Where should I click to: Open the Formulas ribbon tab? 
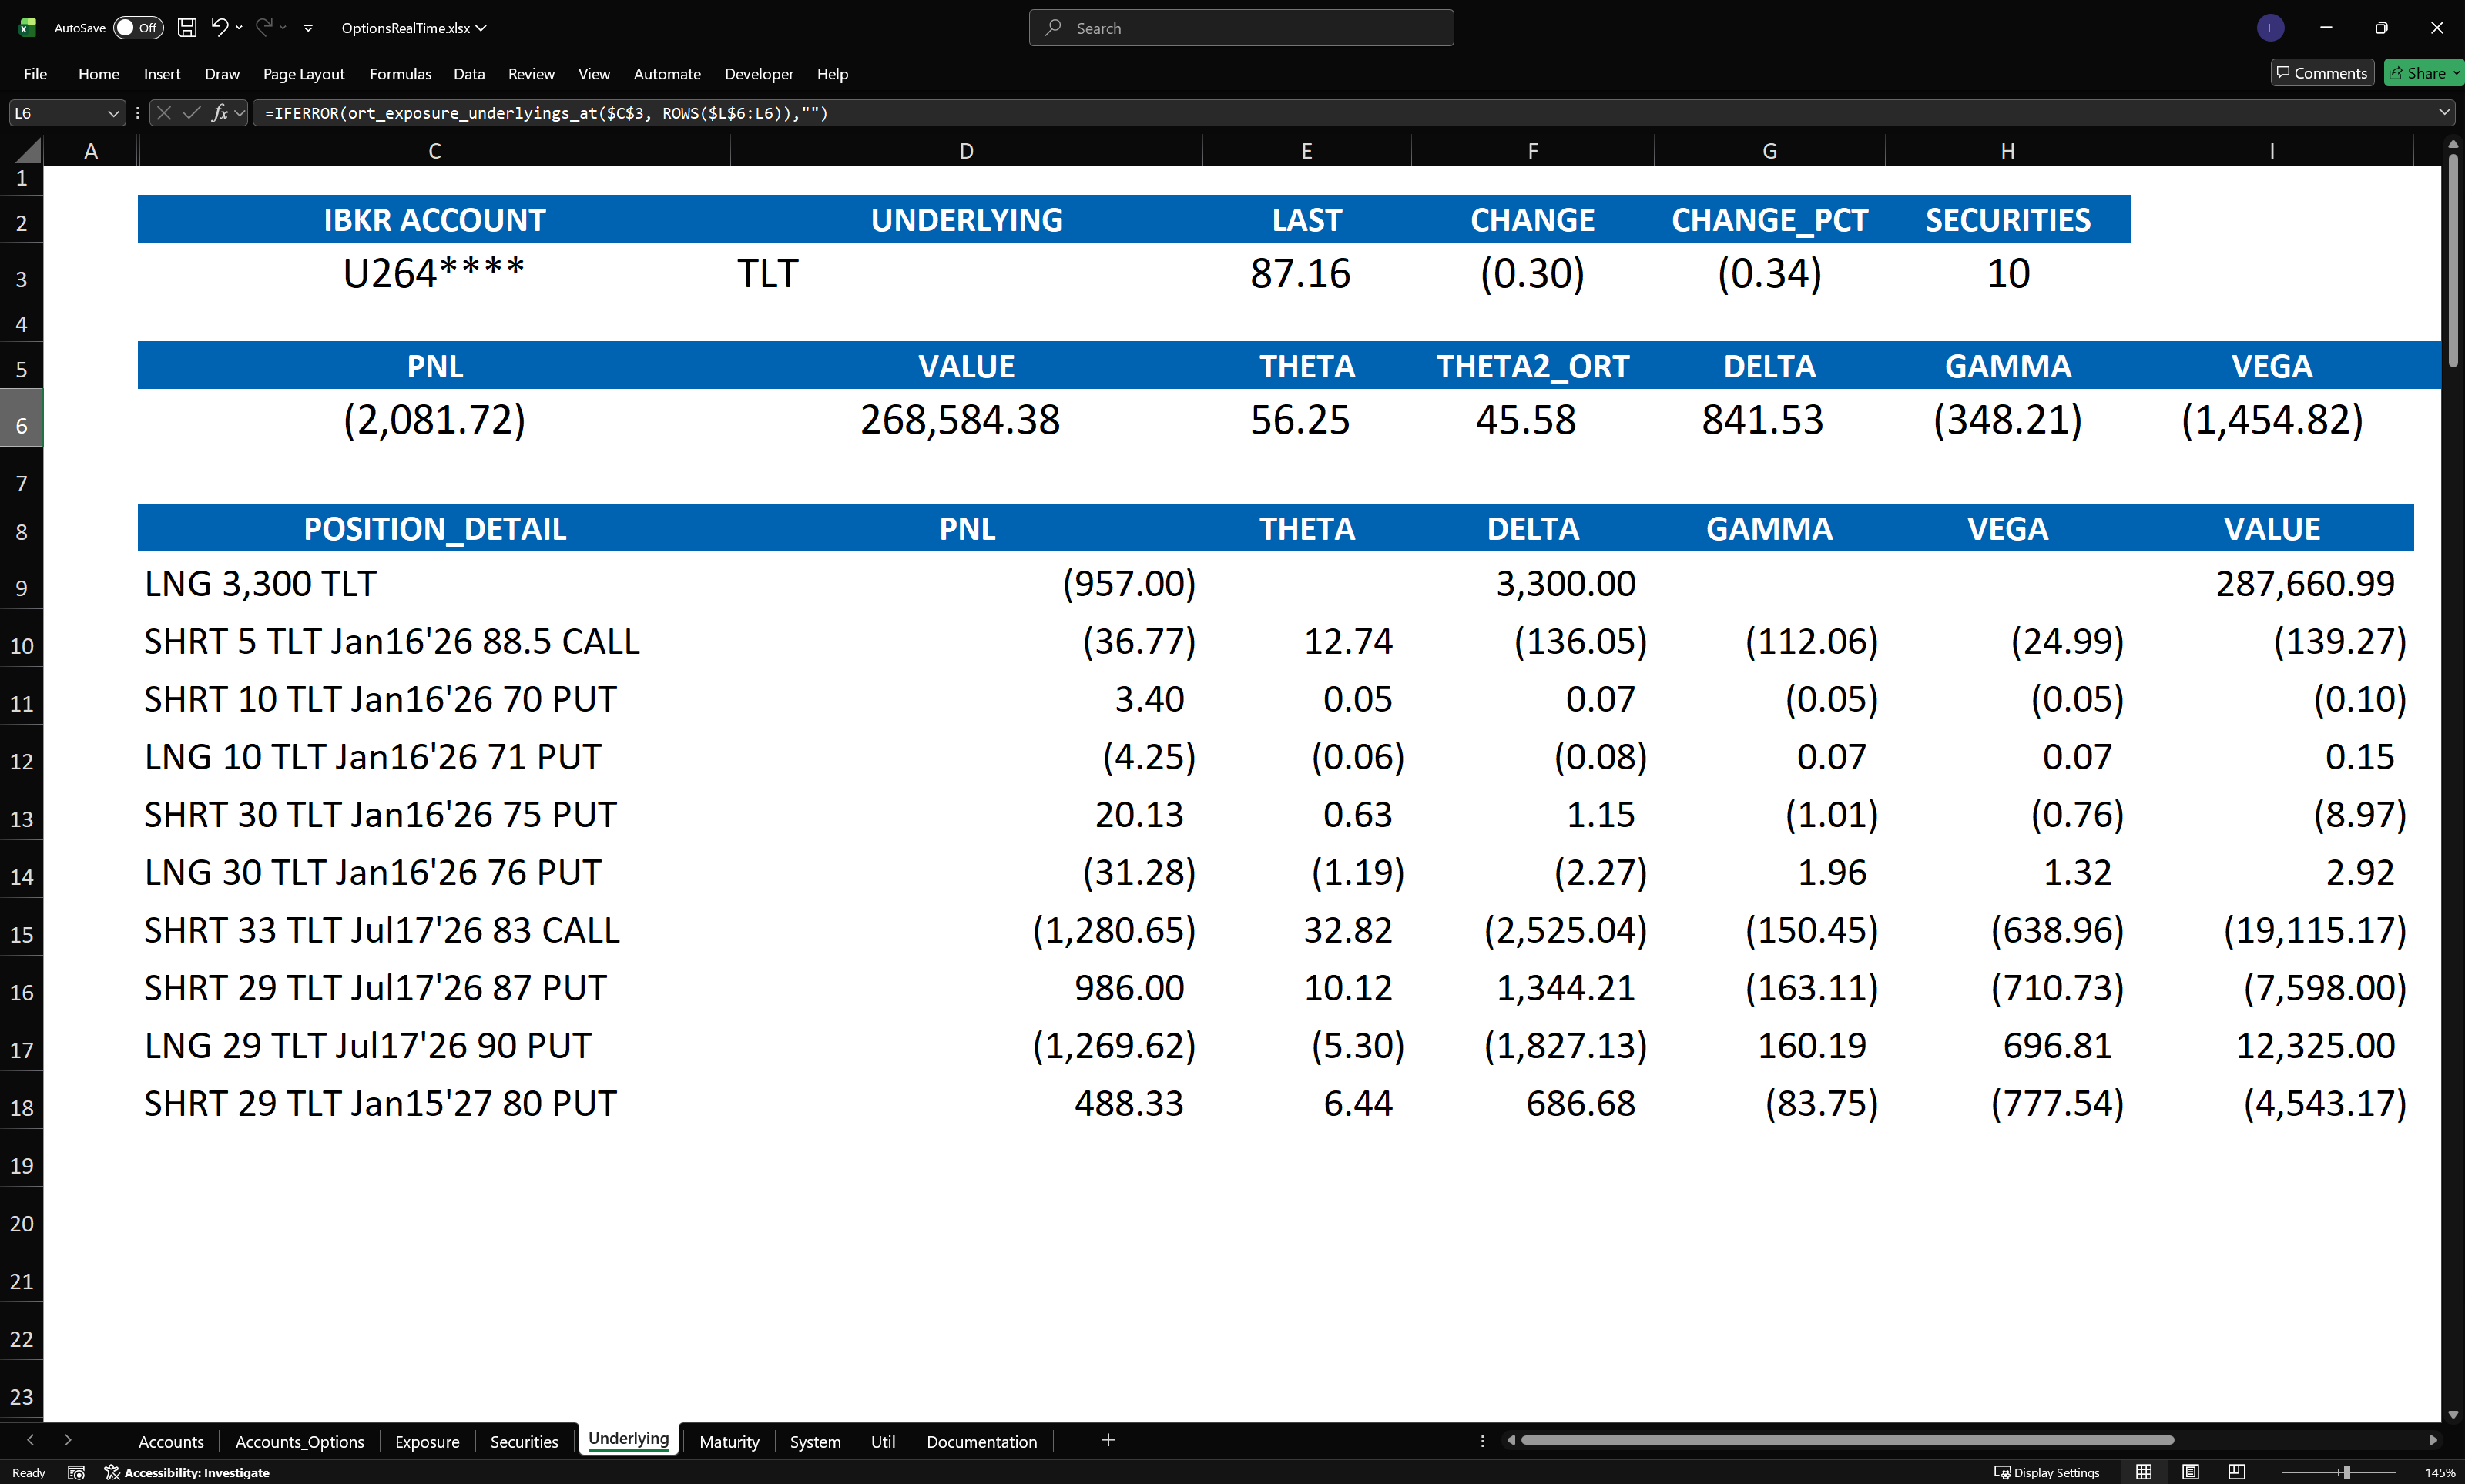400,74
